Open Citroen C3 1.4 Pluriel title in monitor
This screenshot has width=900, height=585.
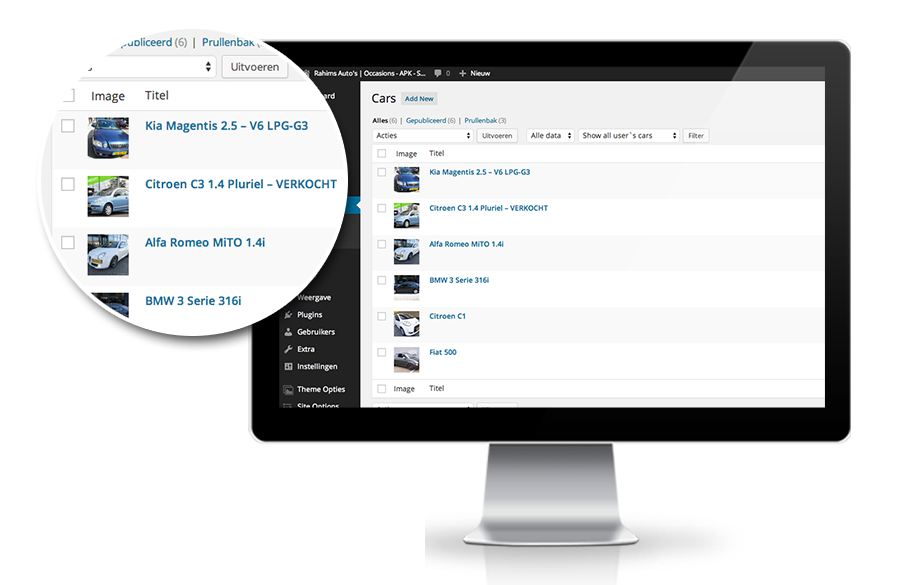click(488, 208)
